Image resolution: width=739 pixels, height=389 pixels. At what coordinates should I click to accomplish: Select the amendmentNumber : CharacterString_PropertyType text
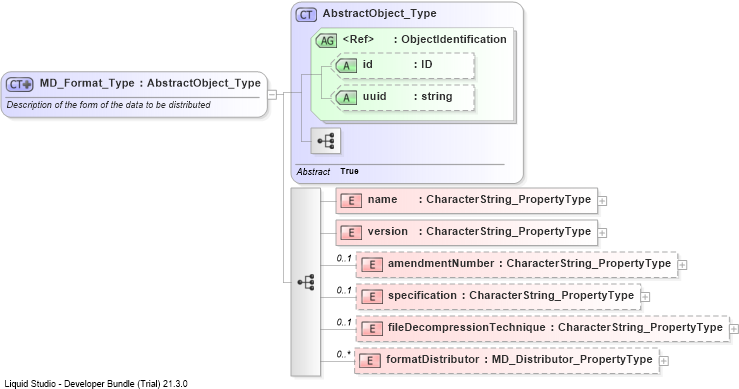tap(529, 264)
